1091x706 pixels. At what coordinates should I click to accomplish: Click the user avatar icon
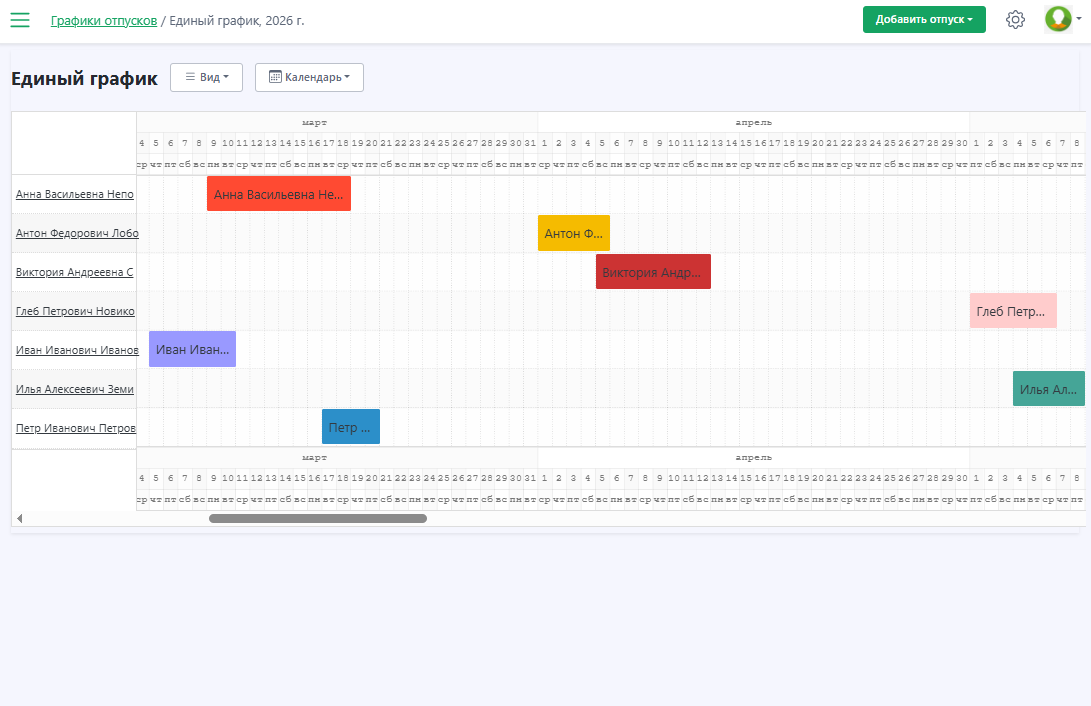(1057, 19)
